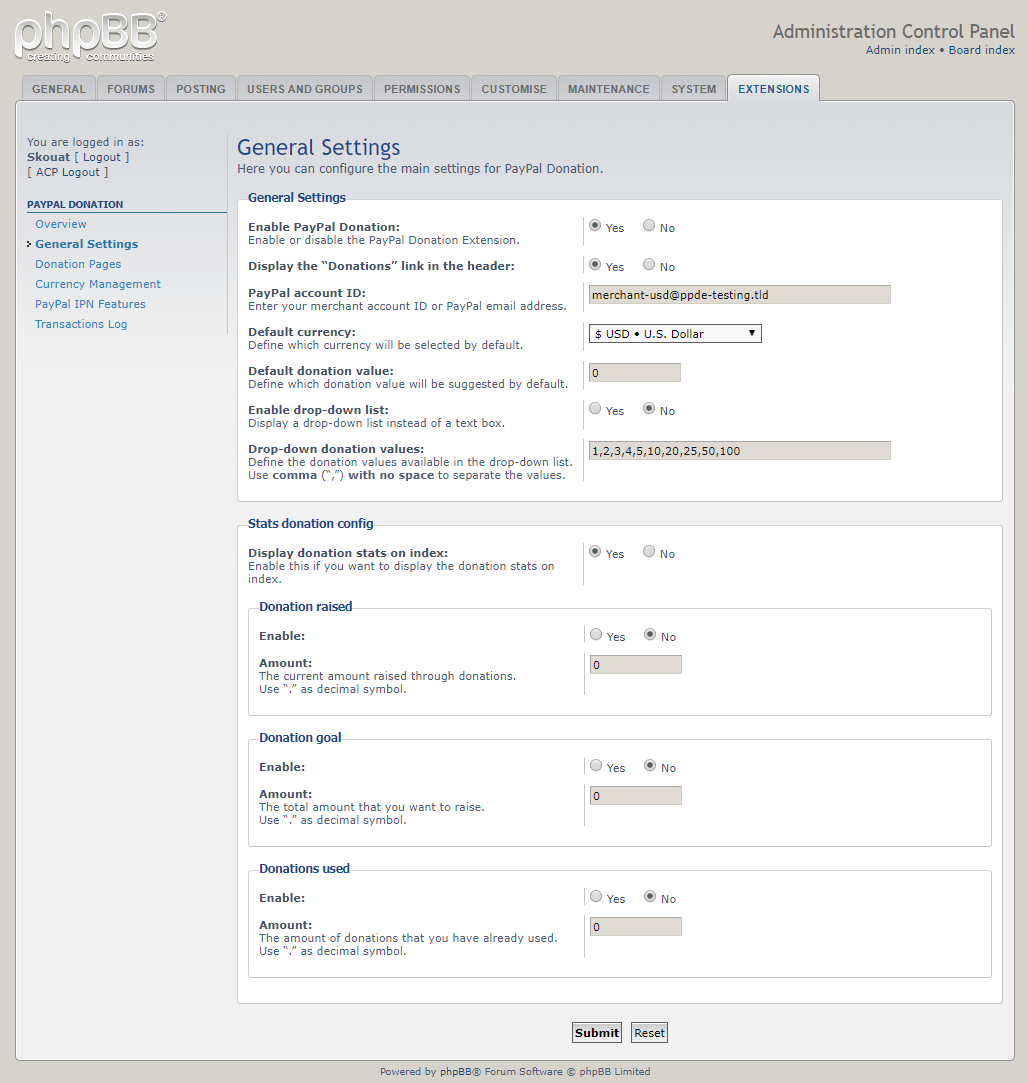Select No for displaying donation stats on index
This screenshot has height=1083, width=1028.
pyautogui.click(x=648, y=551)
